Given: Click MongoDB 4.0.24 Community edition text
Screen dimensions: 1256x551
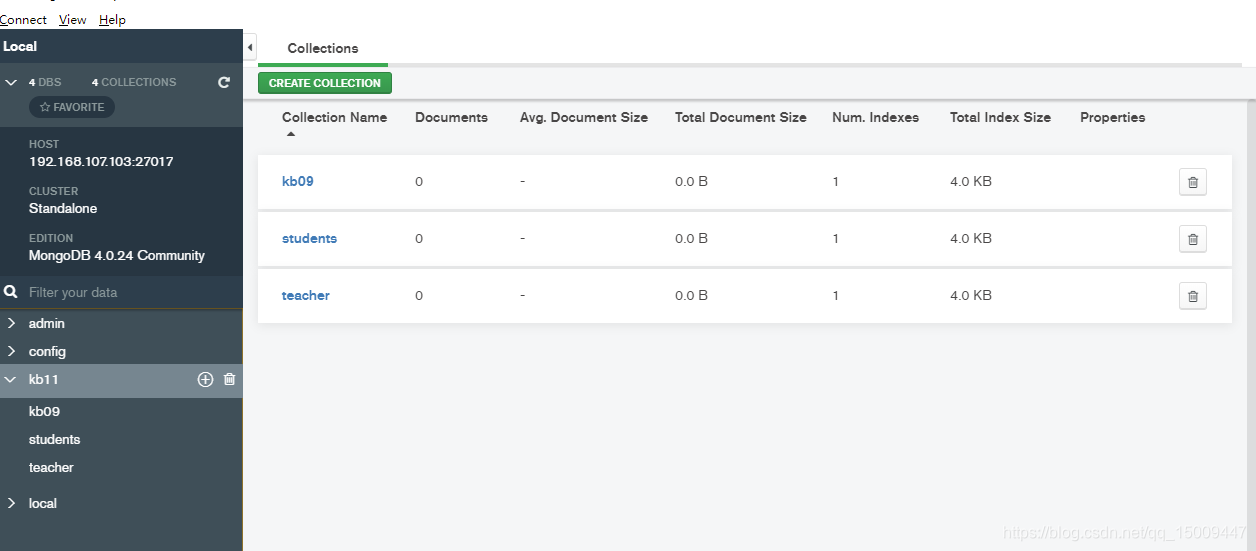Looking at the screenshot, I should click(x=117, y=255).
